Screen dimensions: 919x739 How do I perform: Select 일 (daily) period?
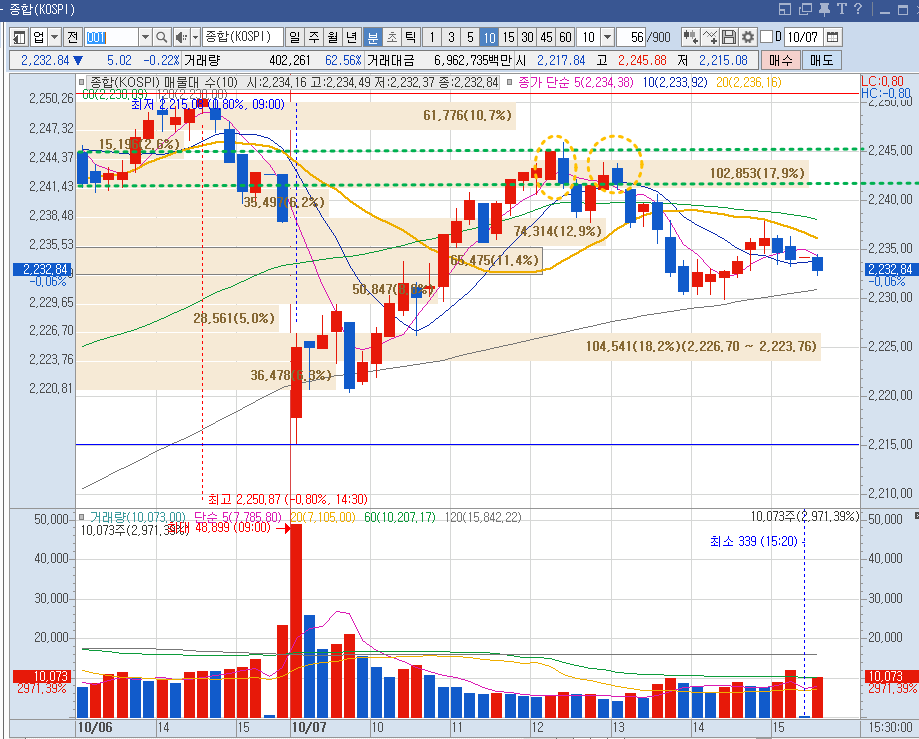(295, 38)
